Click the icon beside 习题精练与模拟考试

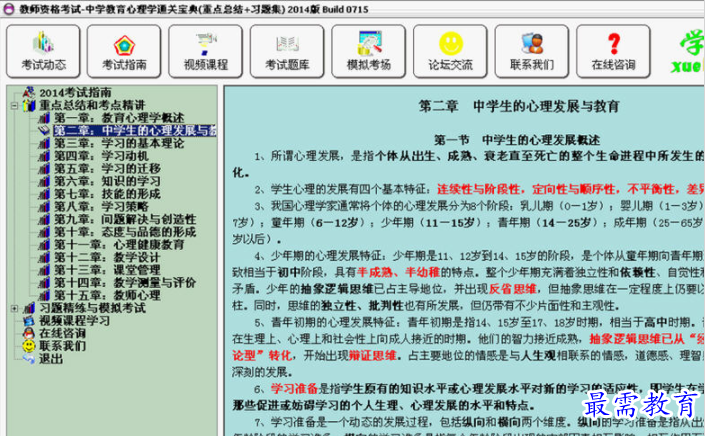coord(29,308)
